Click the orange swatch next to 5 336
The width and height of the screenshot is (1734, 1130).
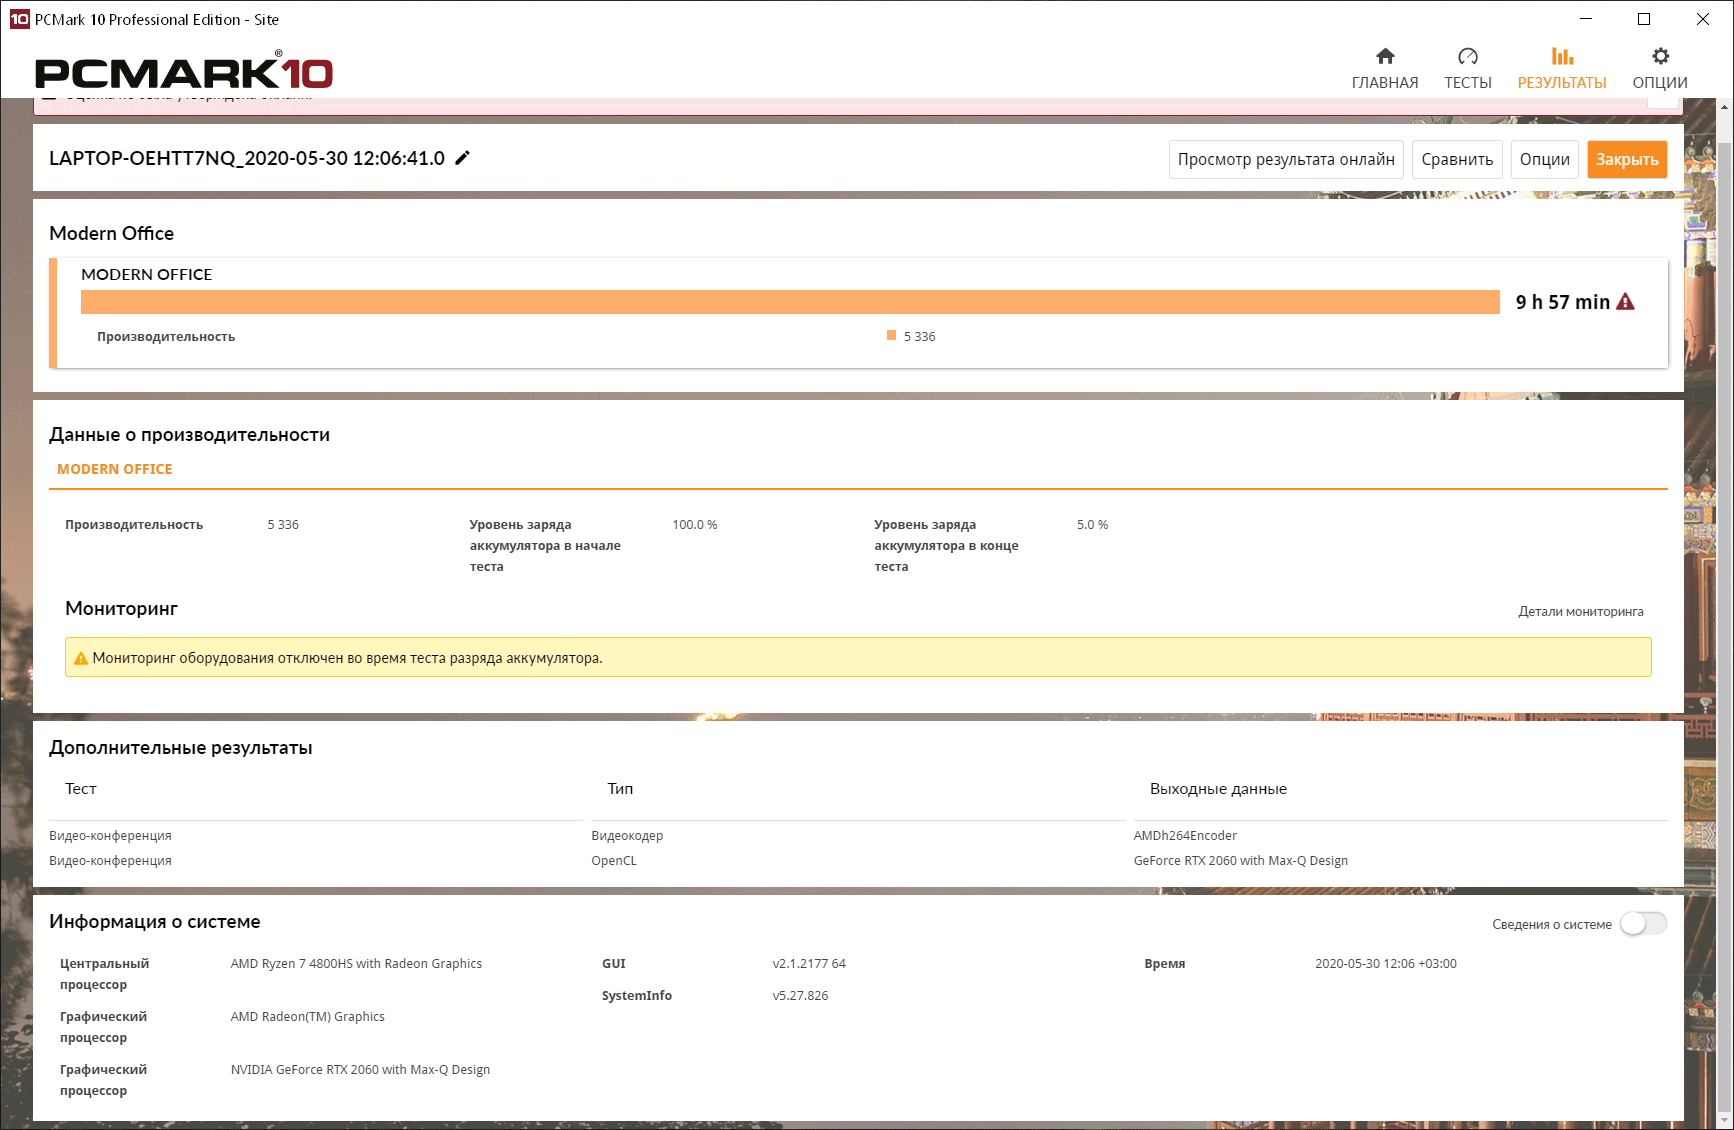(891, 336)
